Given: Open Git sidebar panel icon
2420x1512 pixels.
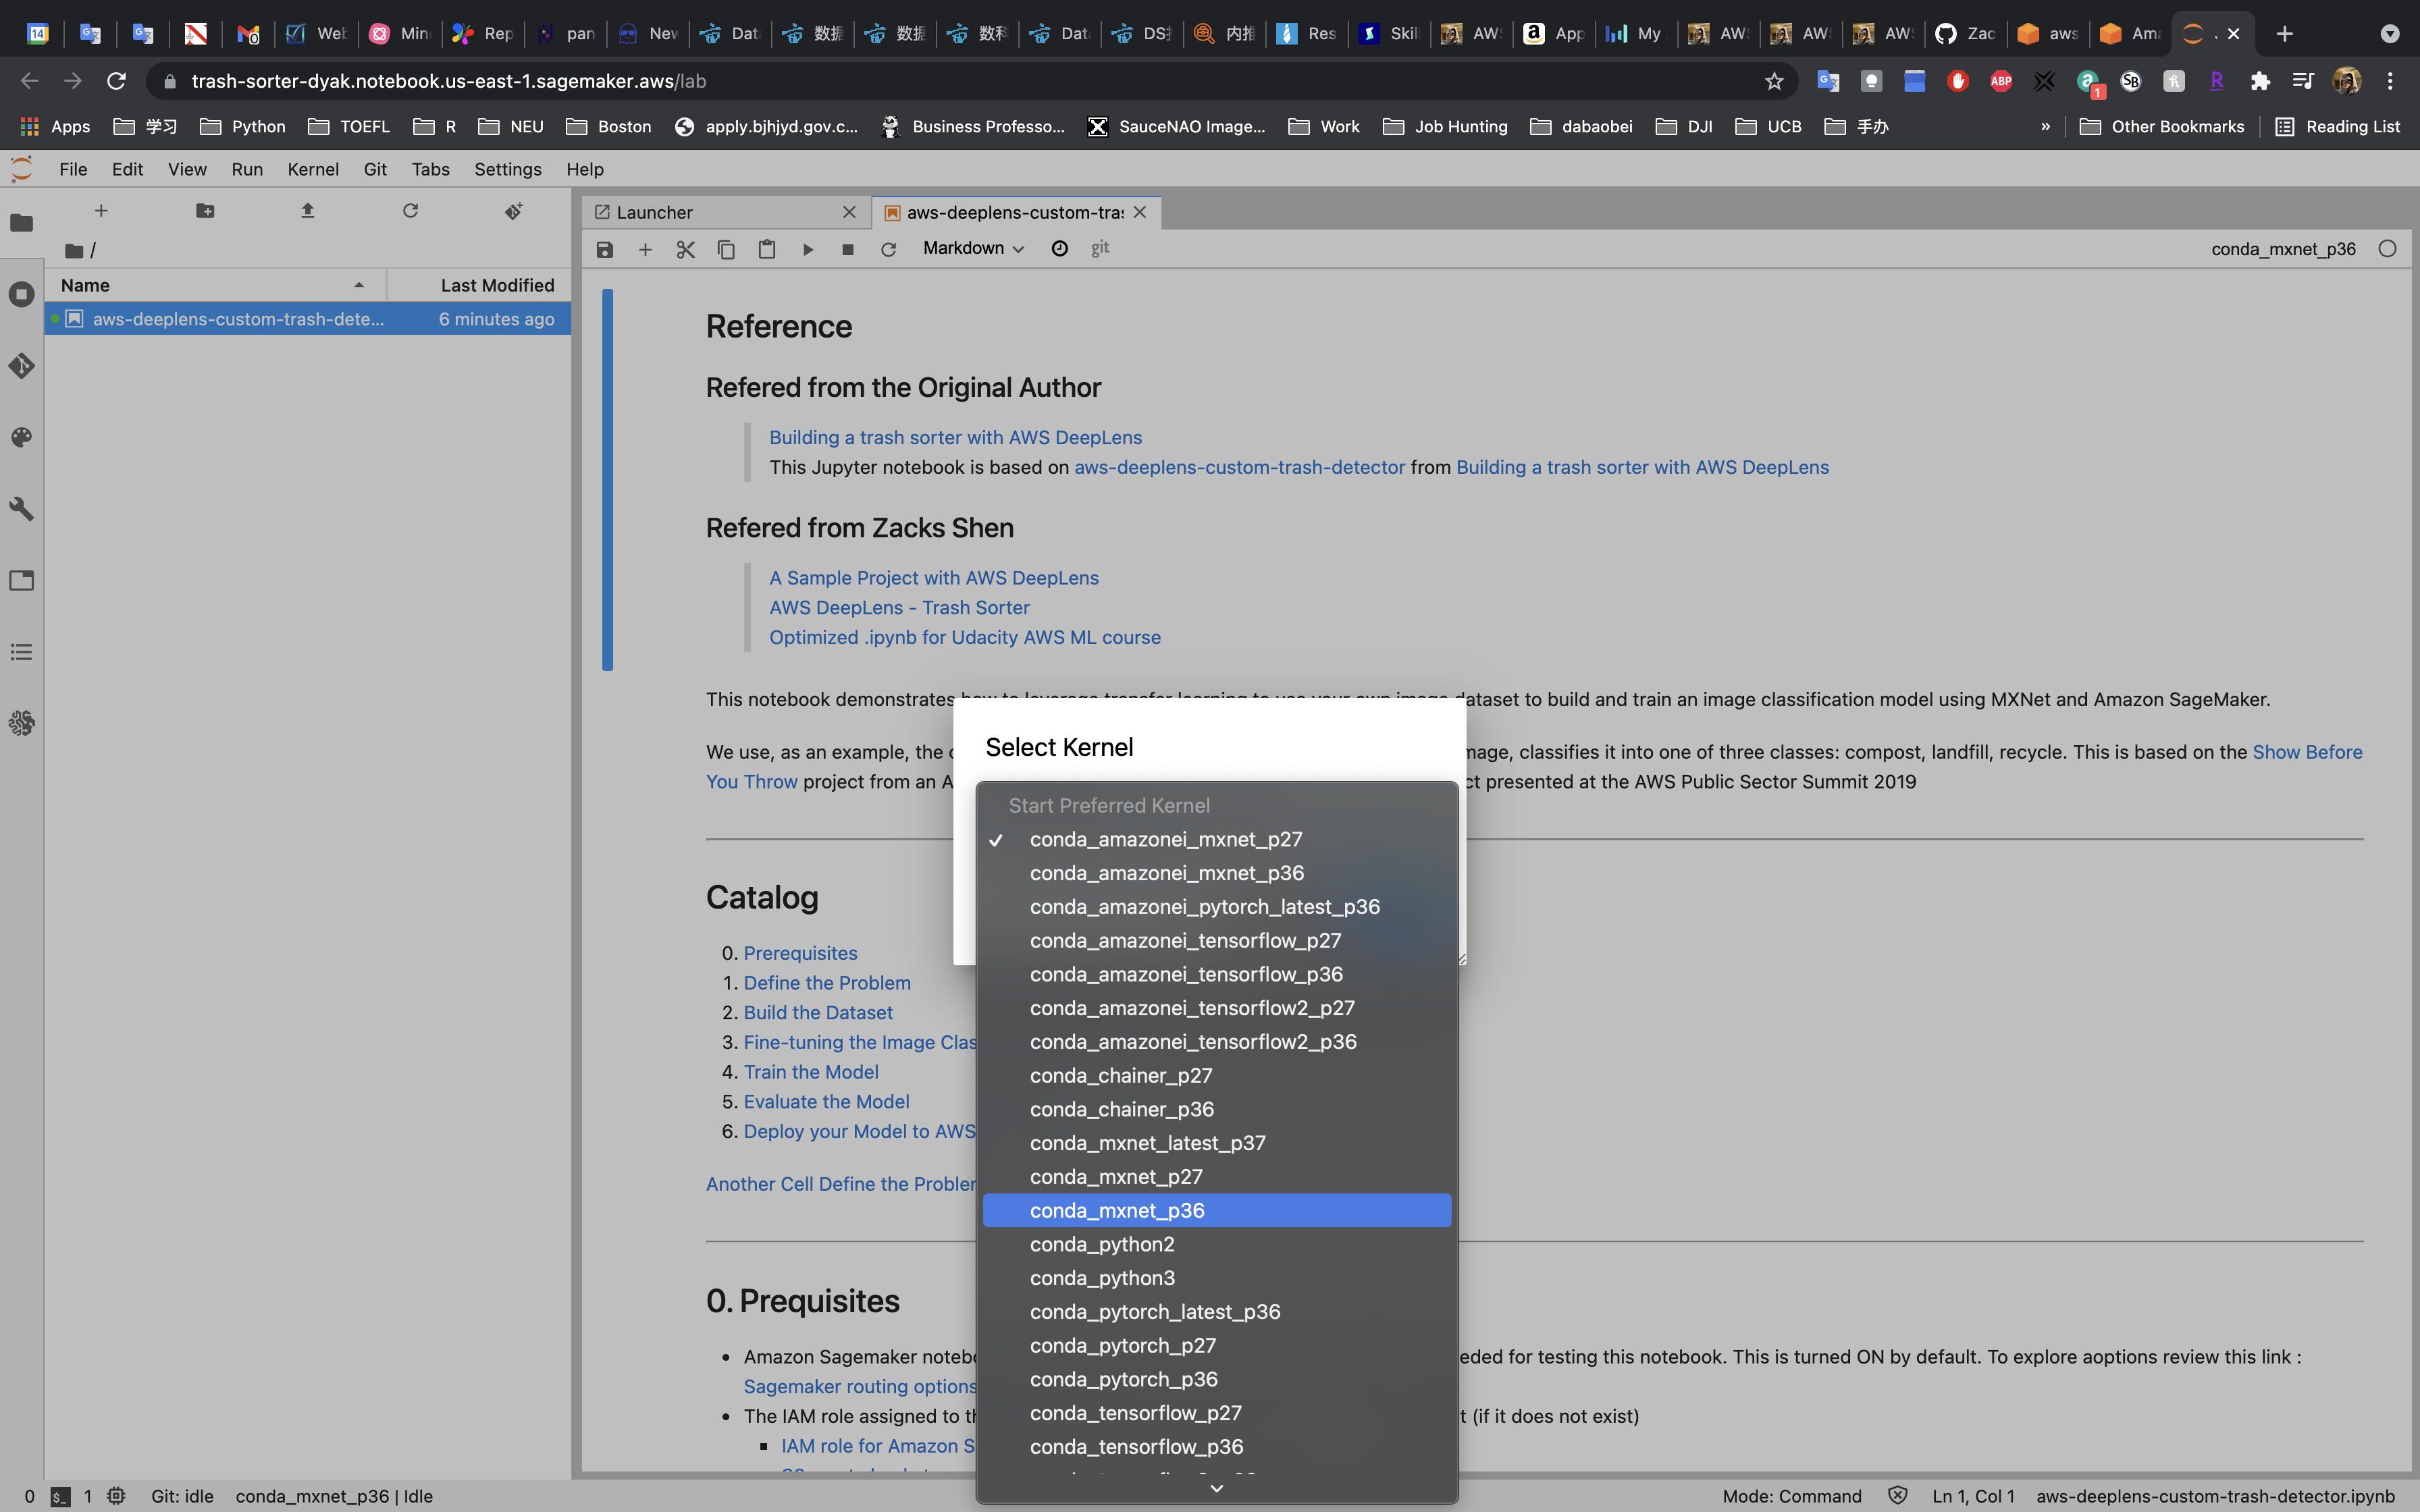Looking at the screenshot, I should (x=22, y=366).
